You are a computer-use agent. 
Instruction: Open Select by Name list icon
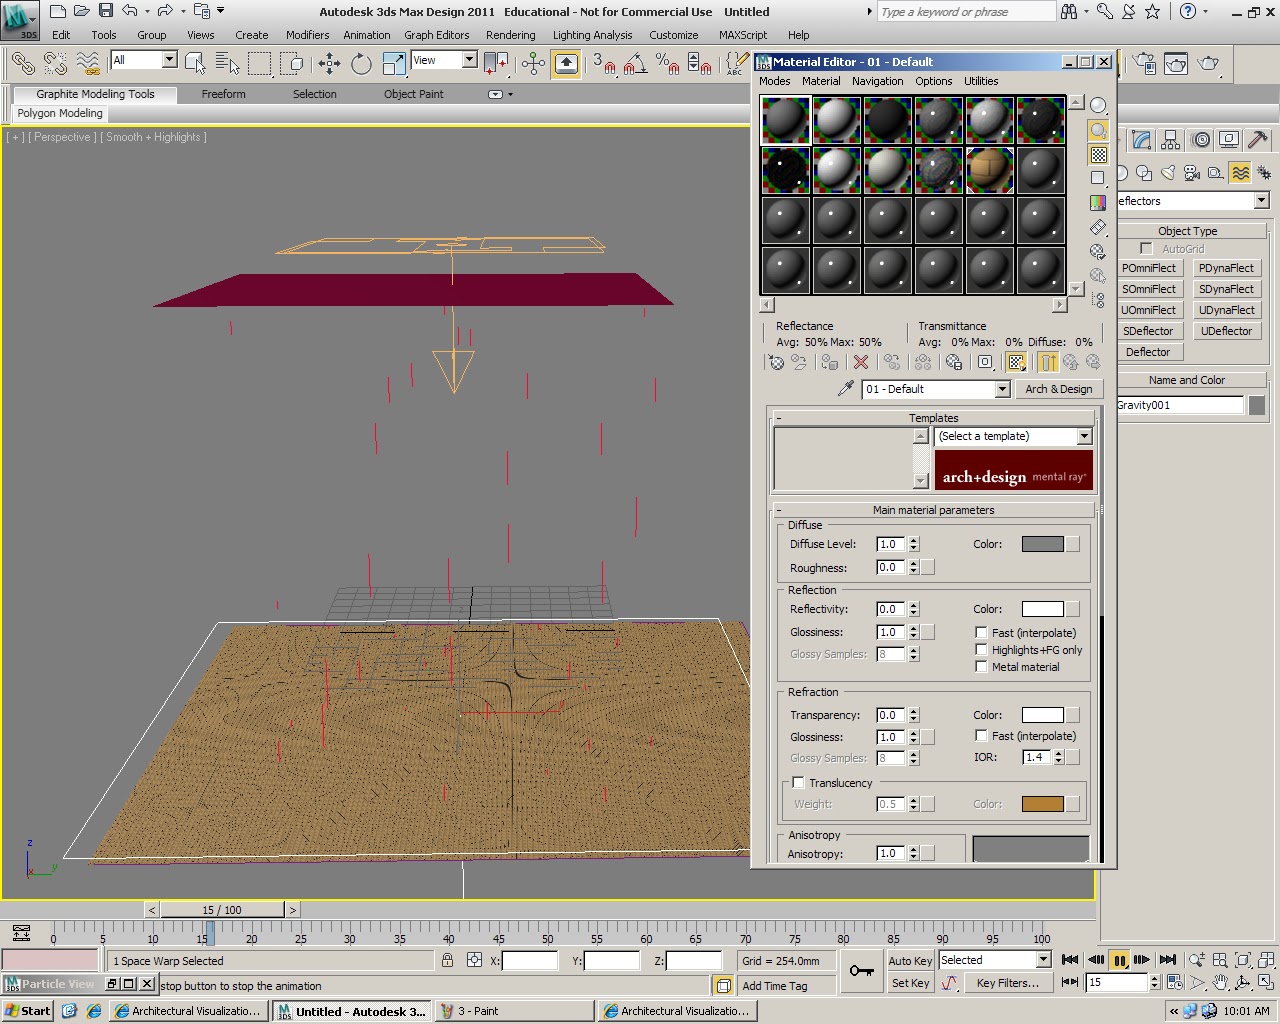click(x=228, y=64)
